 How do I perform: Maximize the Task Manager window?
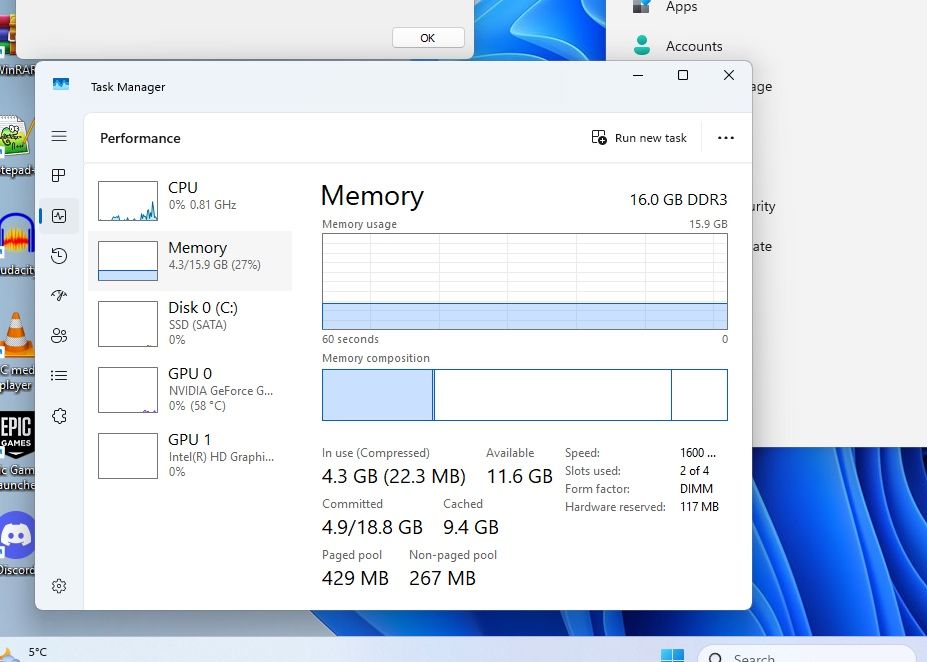tap(683, 75)
